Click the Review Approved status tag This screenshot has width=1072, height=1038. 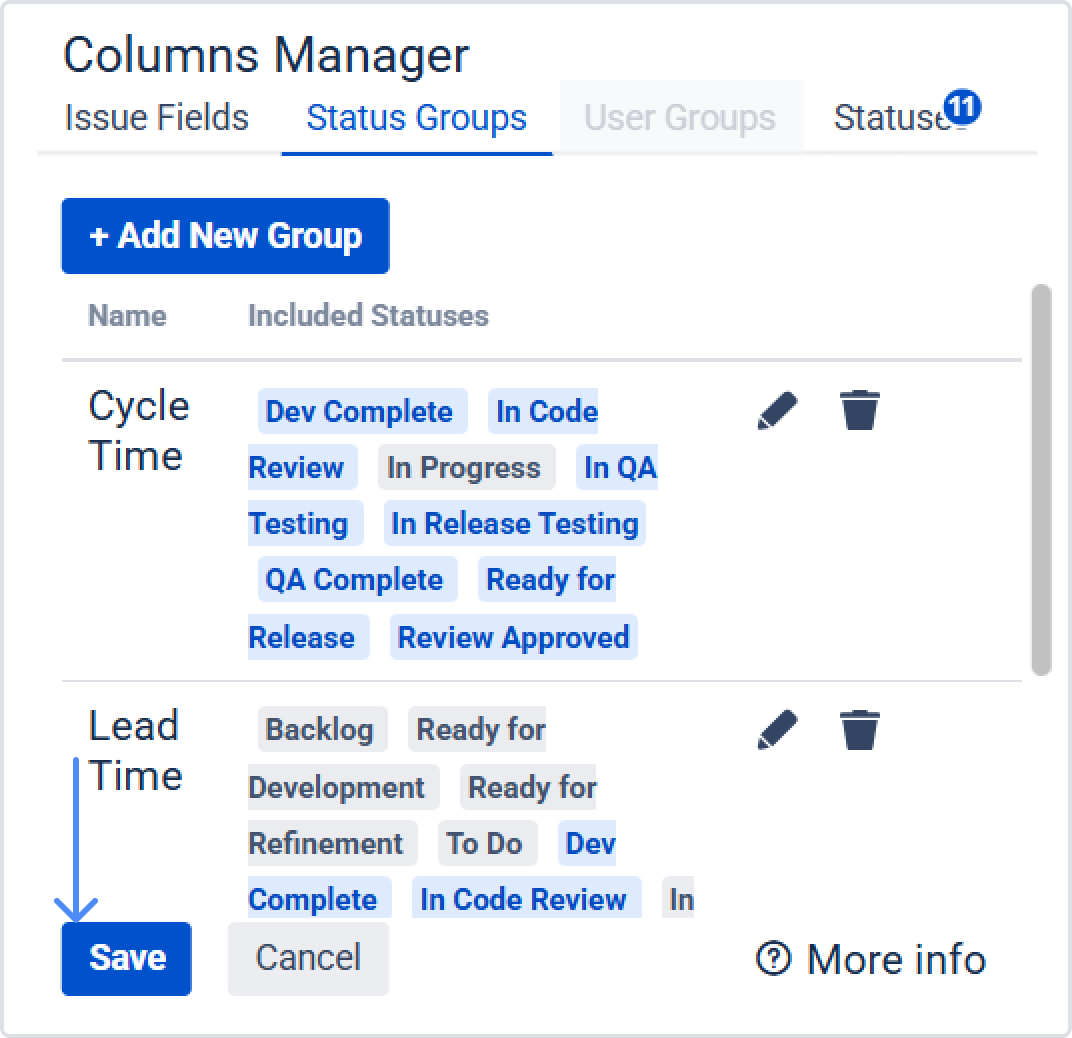(514, 638)
